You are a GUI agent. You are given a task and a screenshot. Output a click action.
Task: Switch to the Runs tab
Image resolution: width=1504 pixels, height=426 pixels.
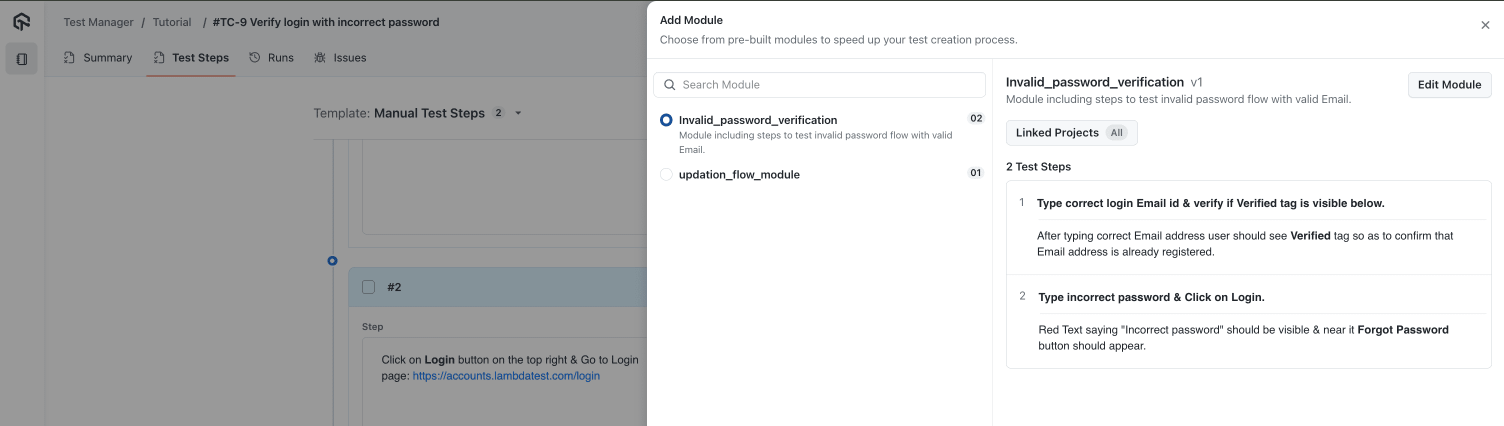pos(271,58)
